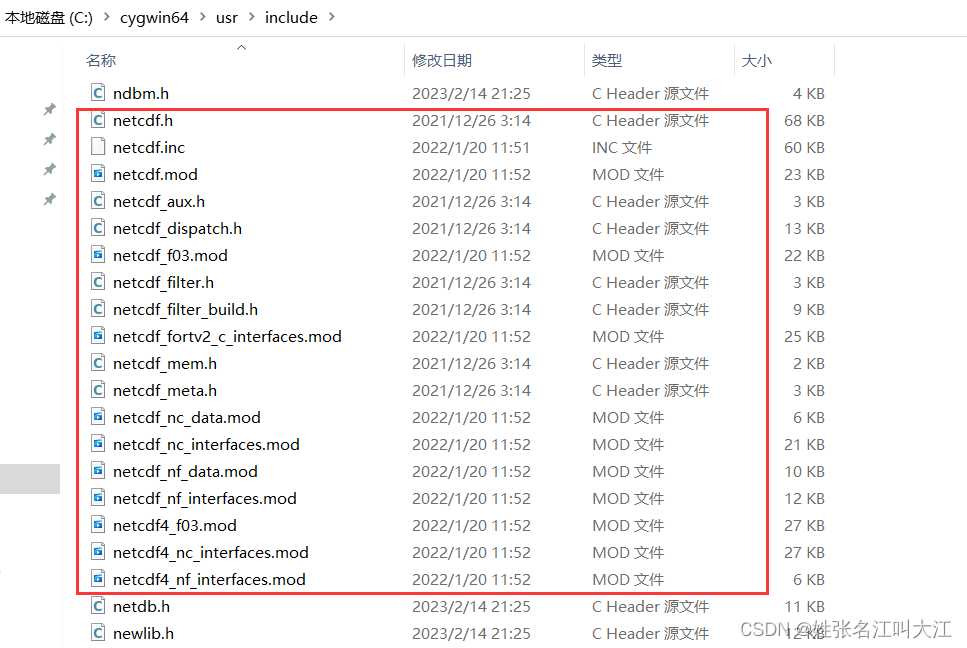Expand the chevron next to usr
This screenshot has height=648, width=967.
(x=251, y=17)
